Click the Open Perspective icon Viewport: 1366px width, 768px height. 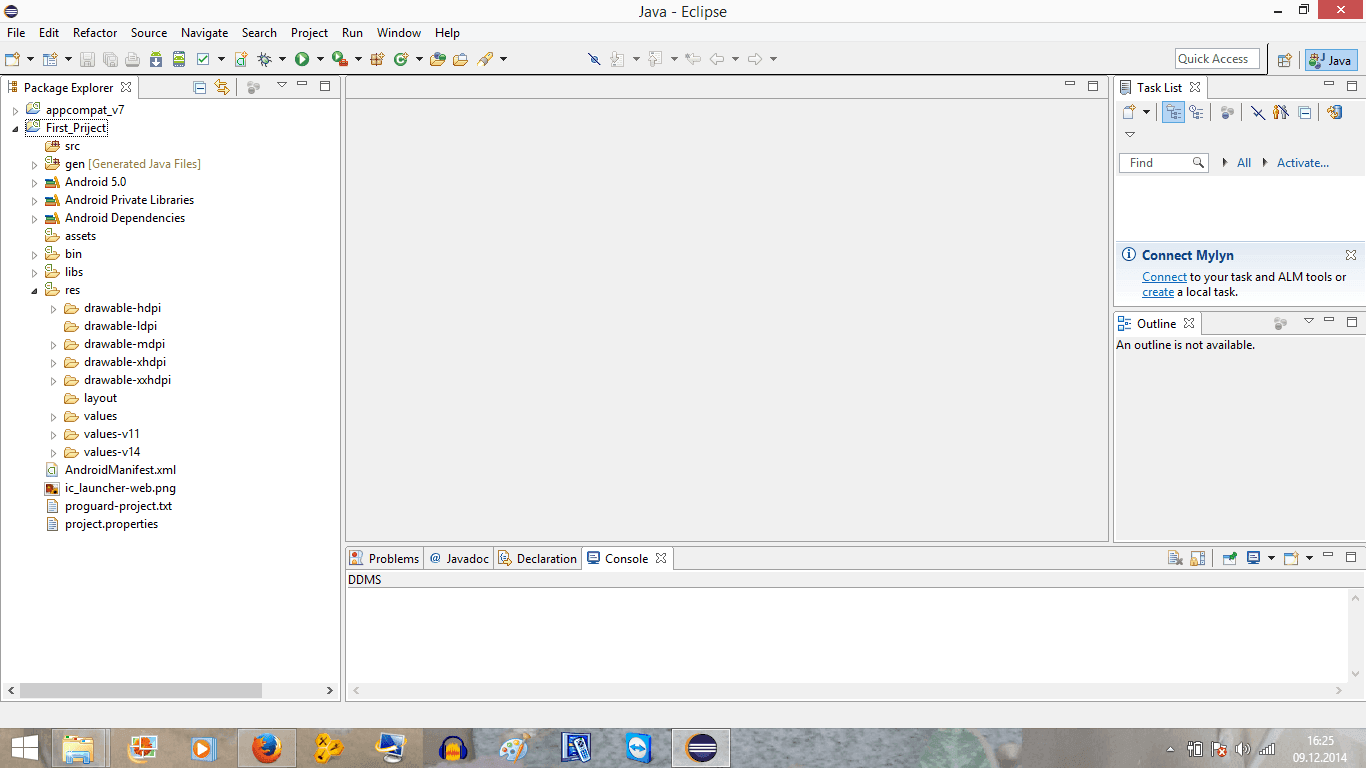(x=1285, y=60)
